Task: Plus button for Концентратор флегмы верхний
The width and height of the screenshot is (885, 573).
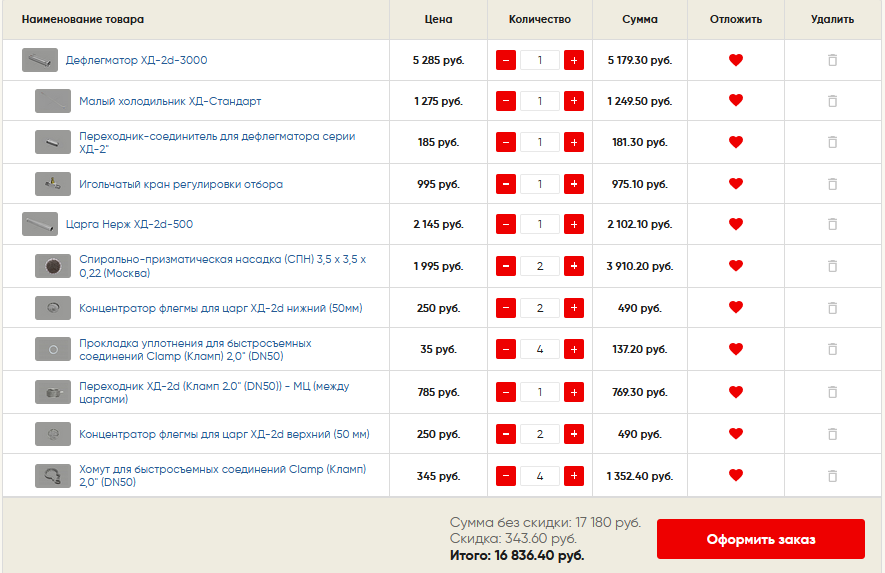Action: 573,434
